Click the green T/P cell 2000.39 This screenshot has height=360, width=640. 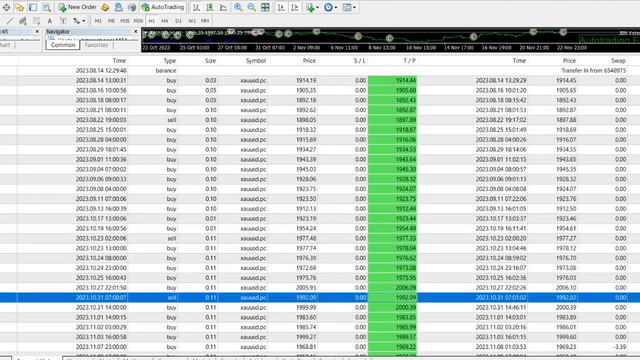point(392,307)
